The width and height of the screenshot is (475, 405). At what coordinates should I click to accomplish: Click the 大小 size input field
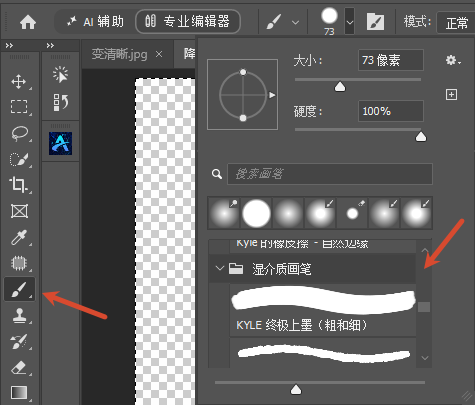[x=391, y=60]
